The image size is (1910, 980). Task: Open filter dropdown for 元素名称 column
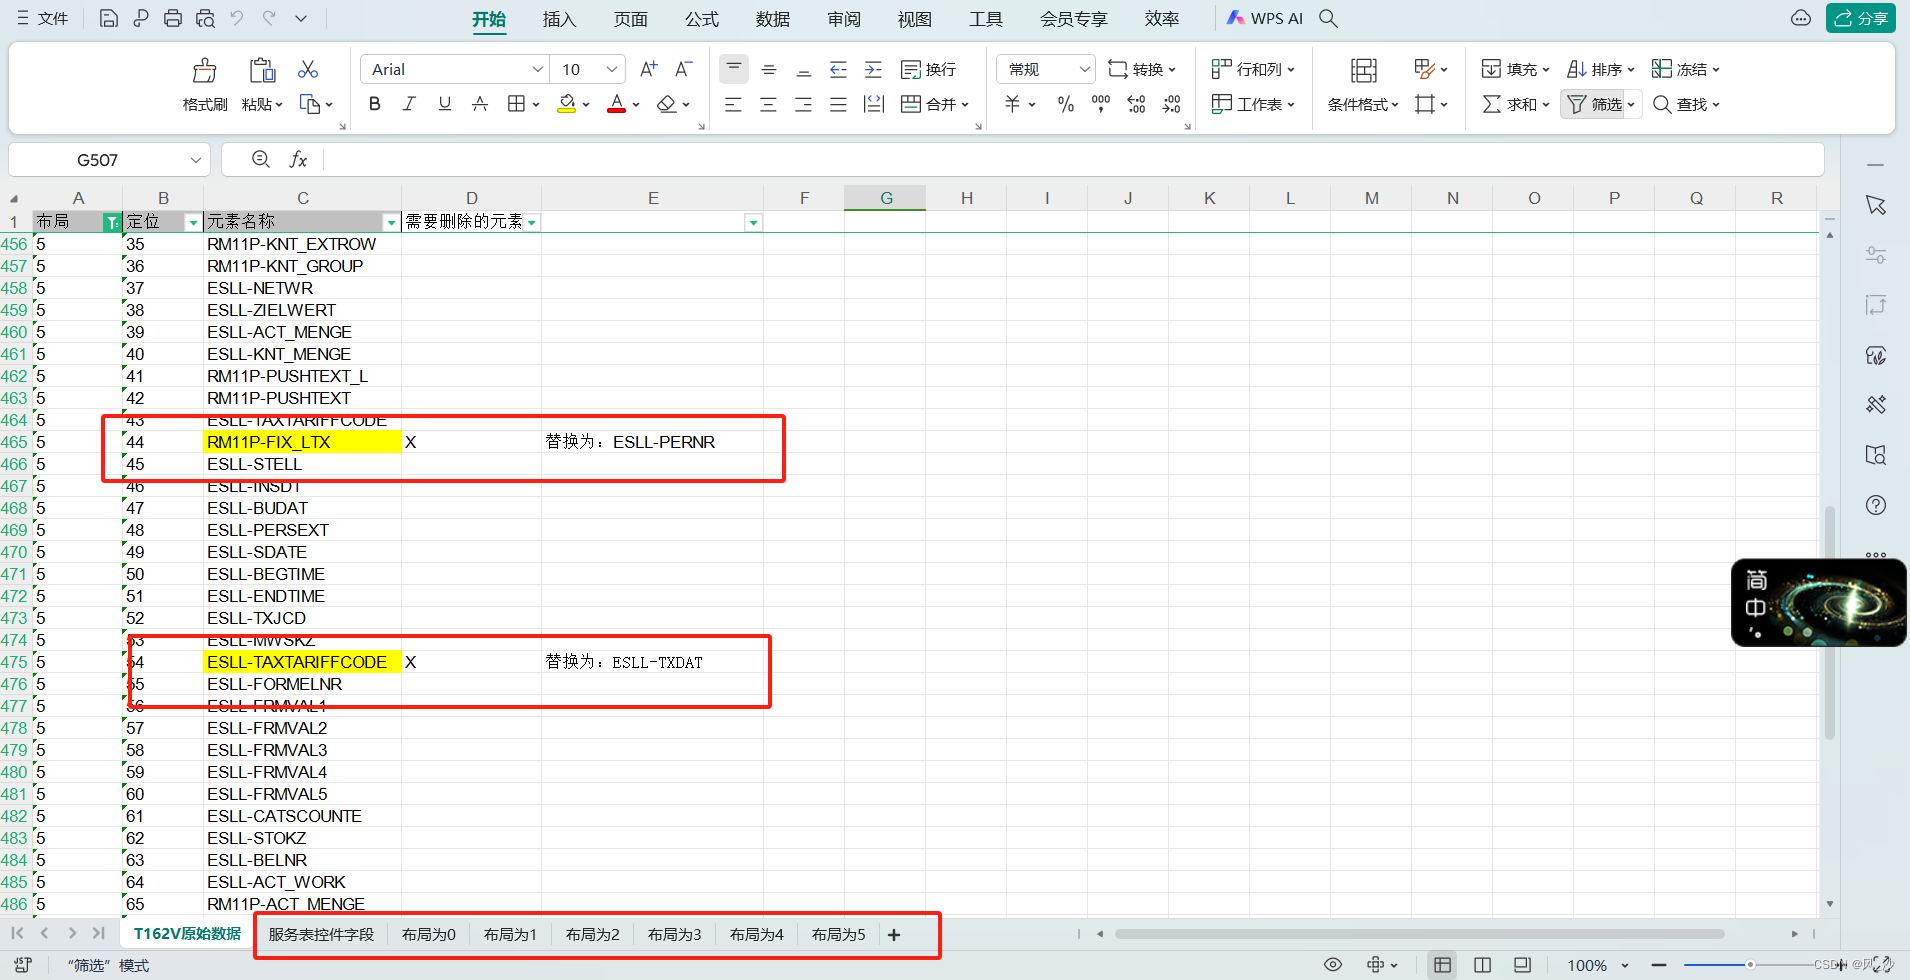pyautogui.click(x=391, y=222)
